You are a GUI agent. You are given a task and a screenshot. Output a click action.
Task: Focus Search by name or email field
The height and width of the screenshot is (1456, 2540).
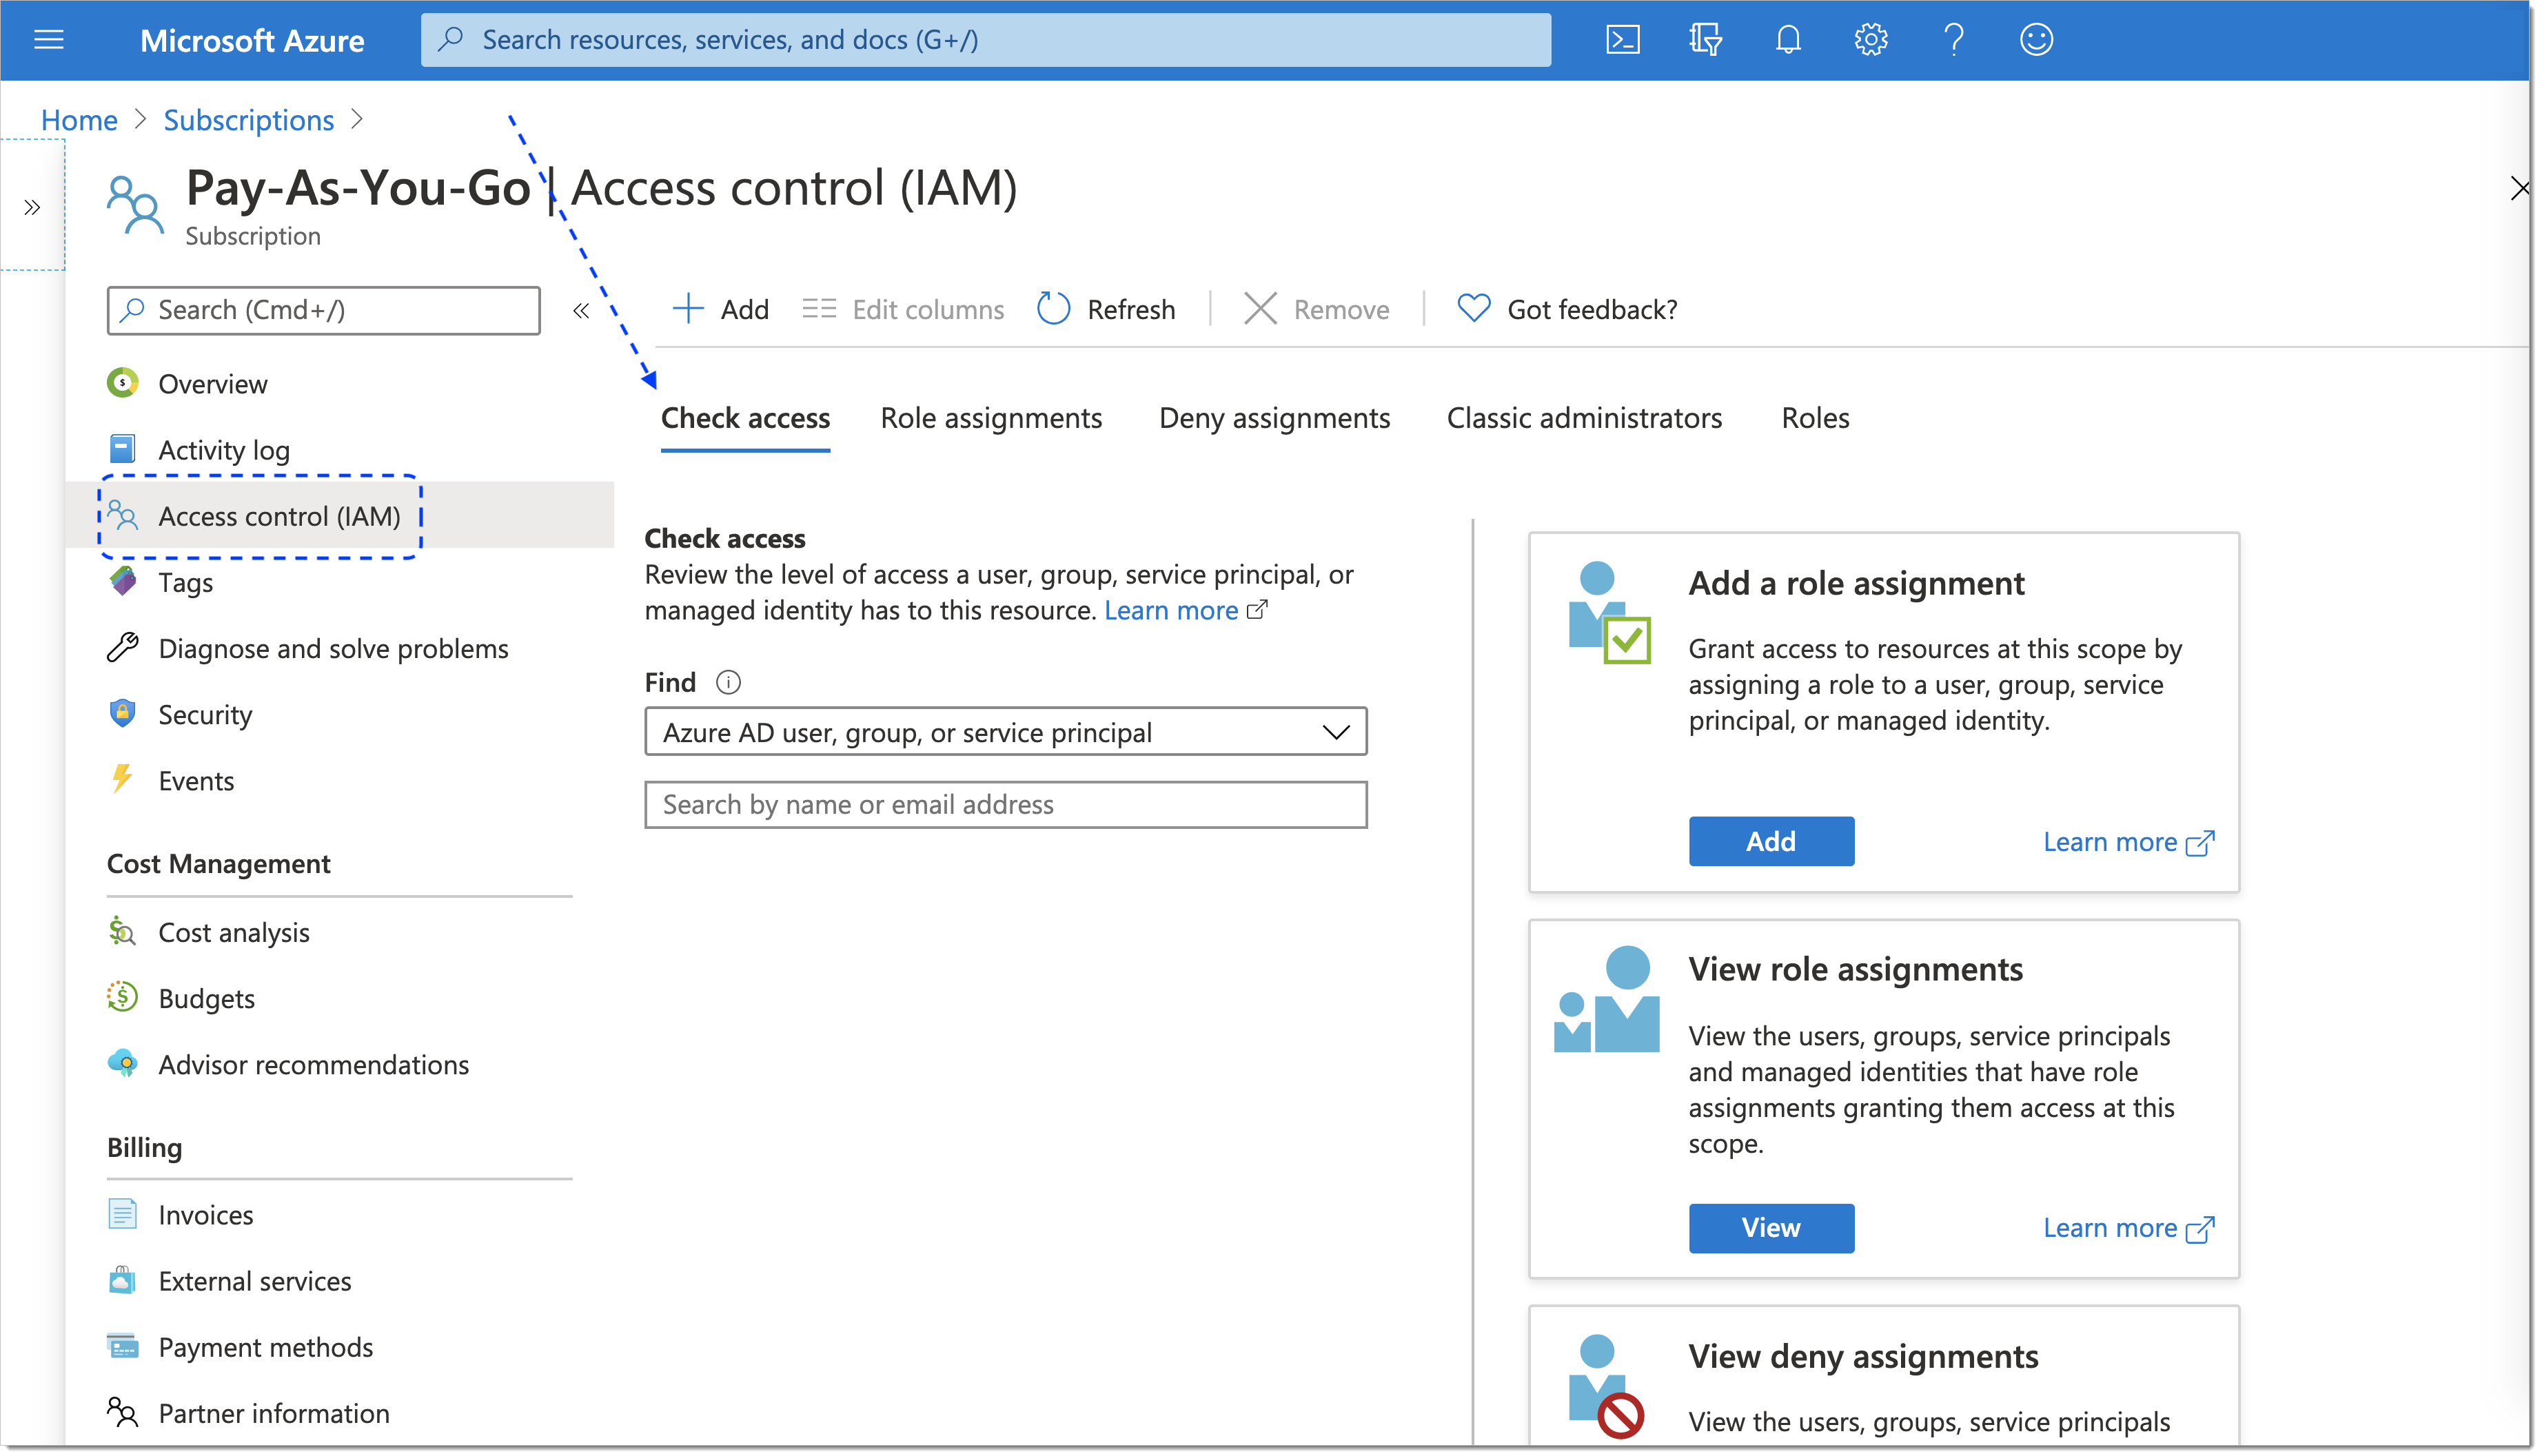coord(1005,804)
